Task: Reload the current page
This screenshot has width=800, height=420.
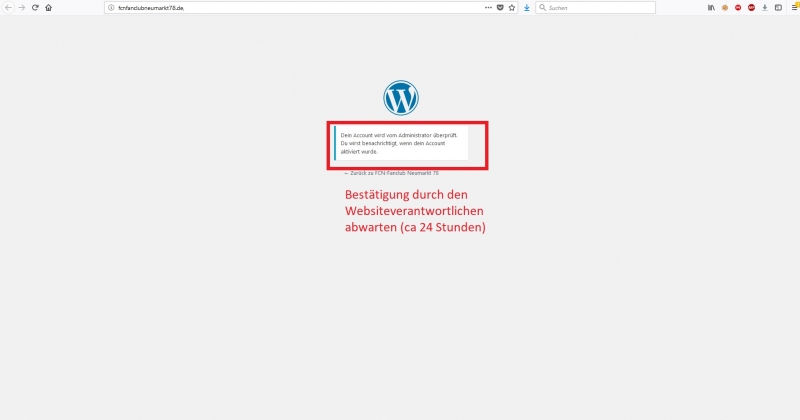Action: point(35,8)
